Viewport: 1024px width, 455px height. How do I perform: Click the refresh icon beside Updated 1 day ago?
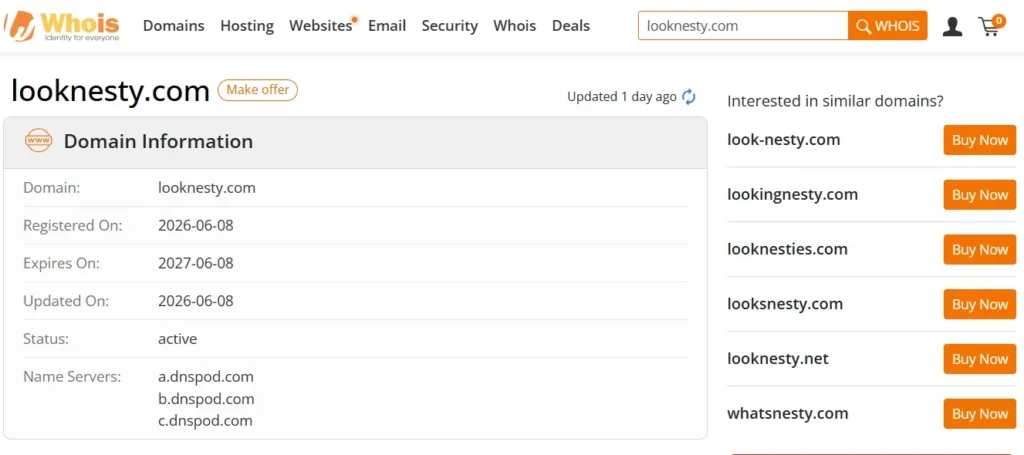688,97
